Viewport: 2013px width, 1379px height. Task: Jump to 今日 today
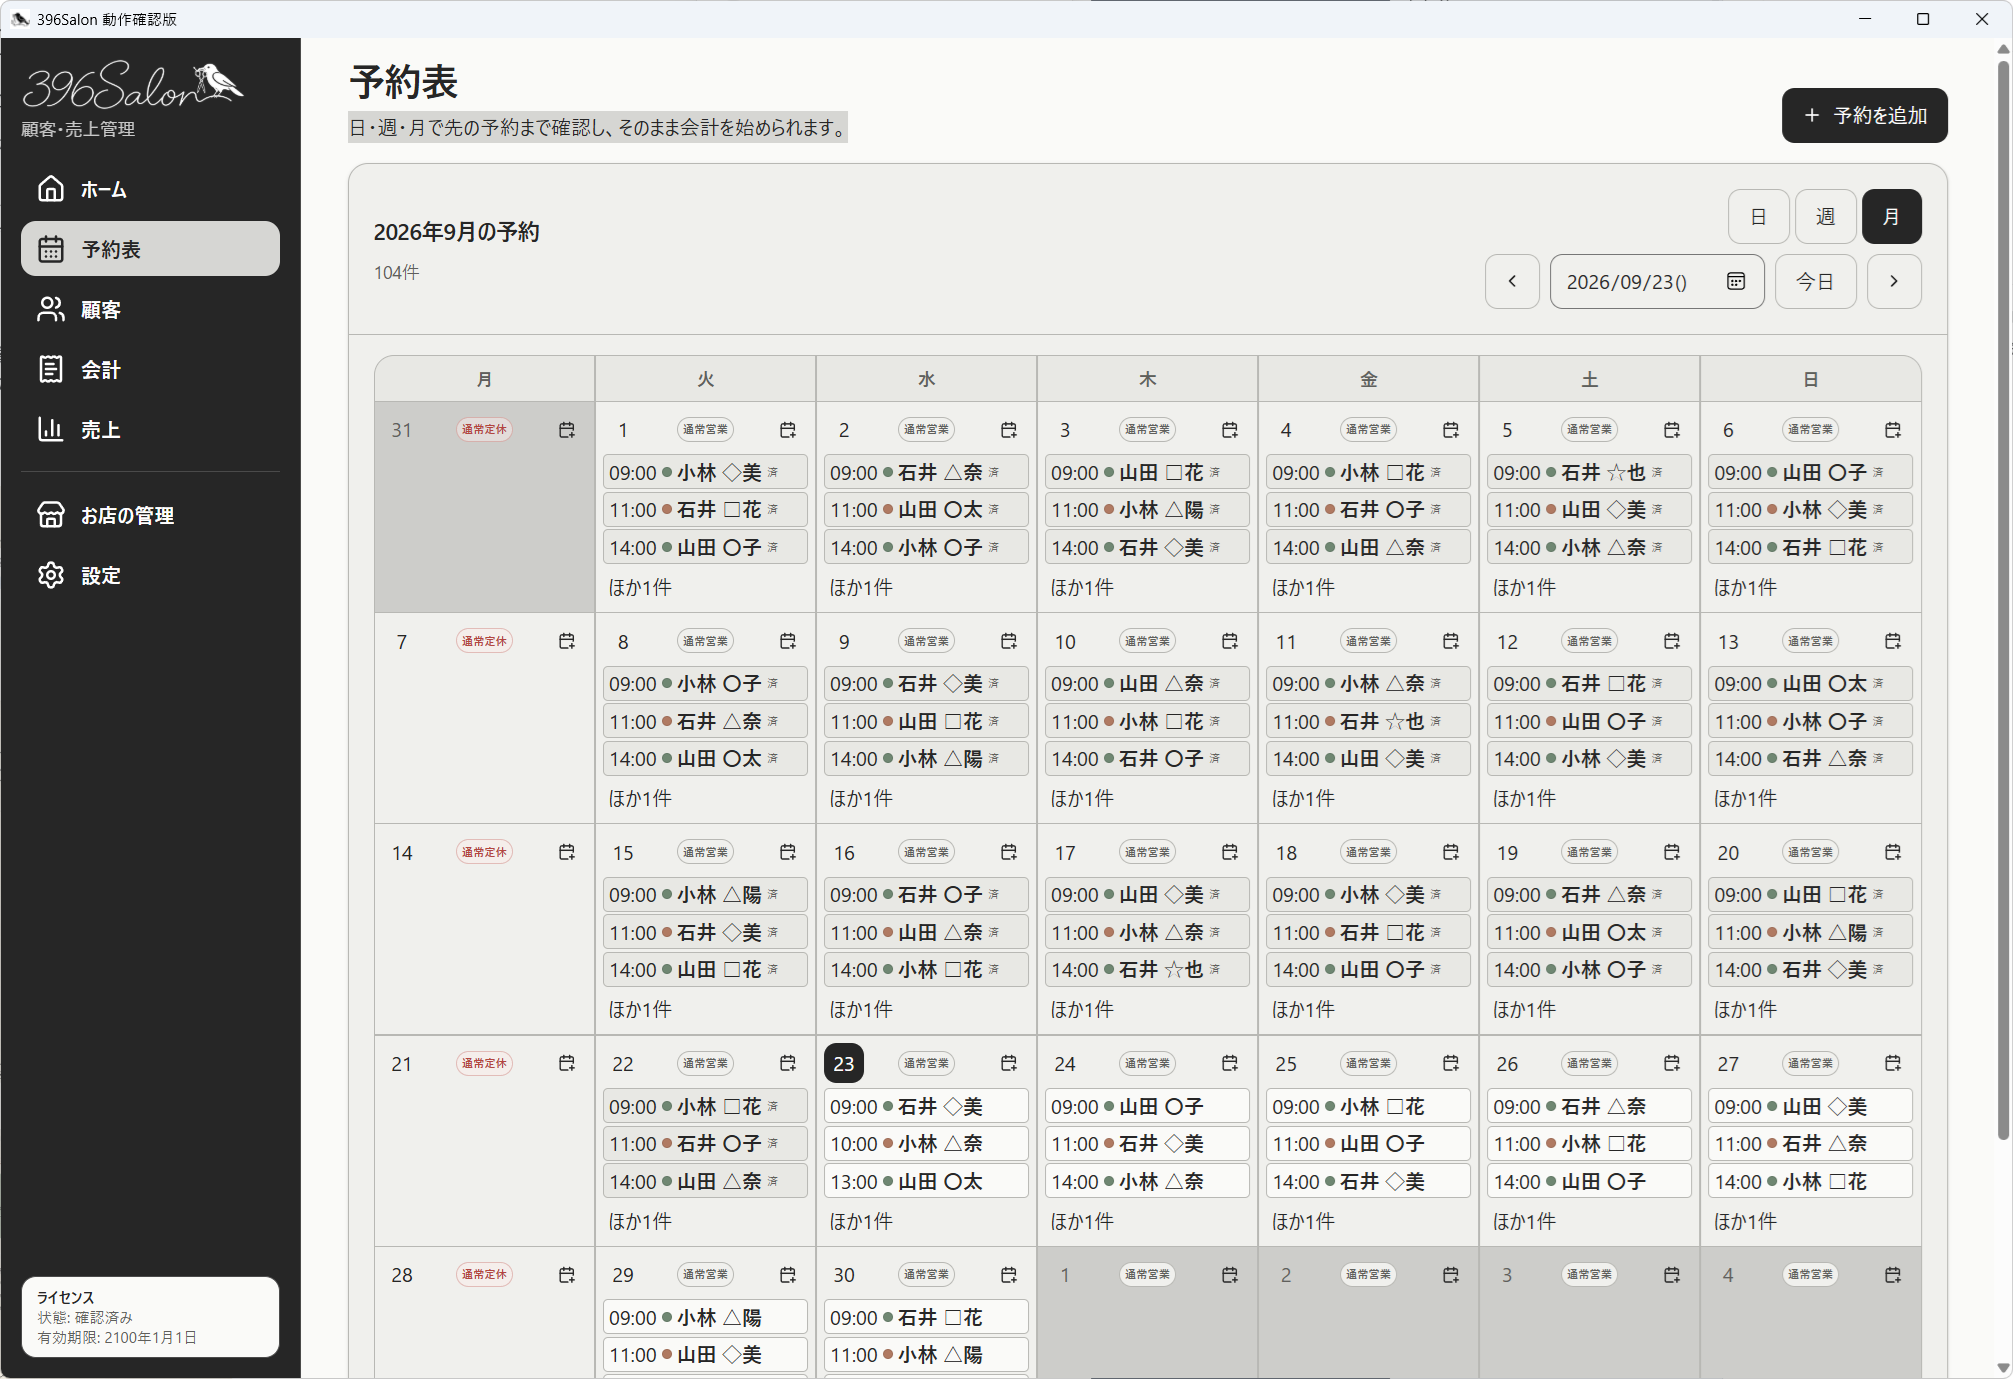[1815, 281]
